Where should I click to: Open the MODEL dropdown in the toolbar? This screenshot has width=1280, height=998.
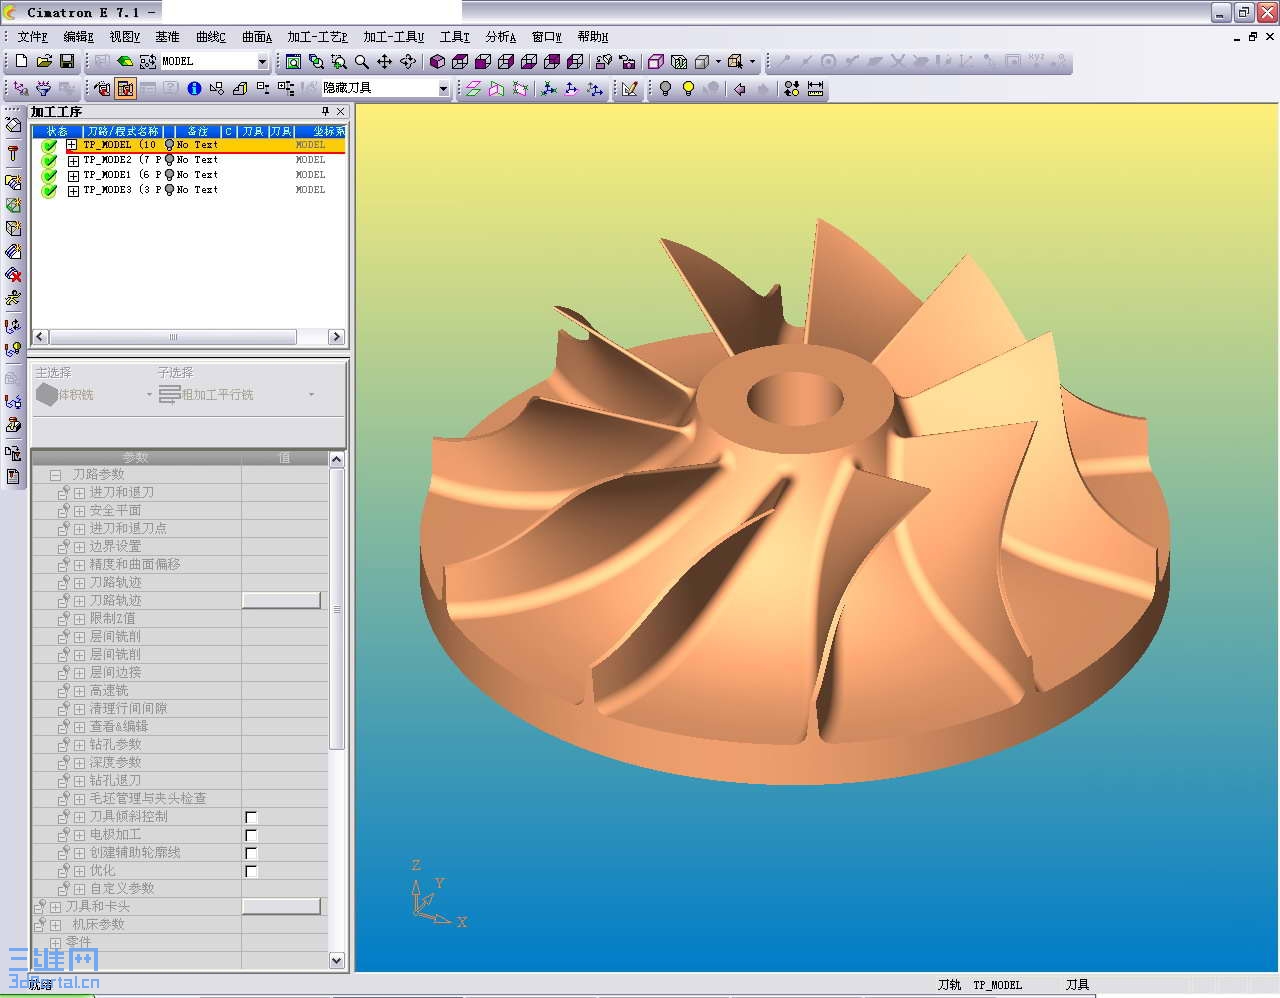pos(263,62)
